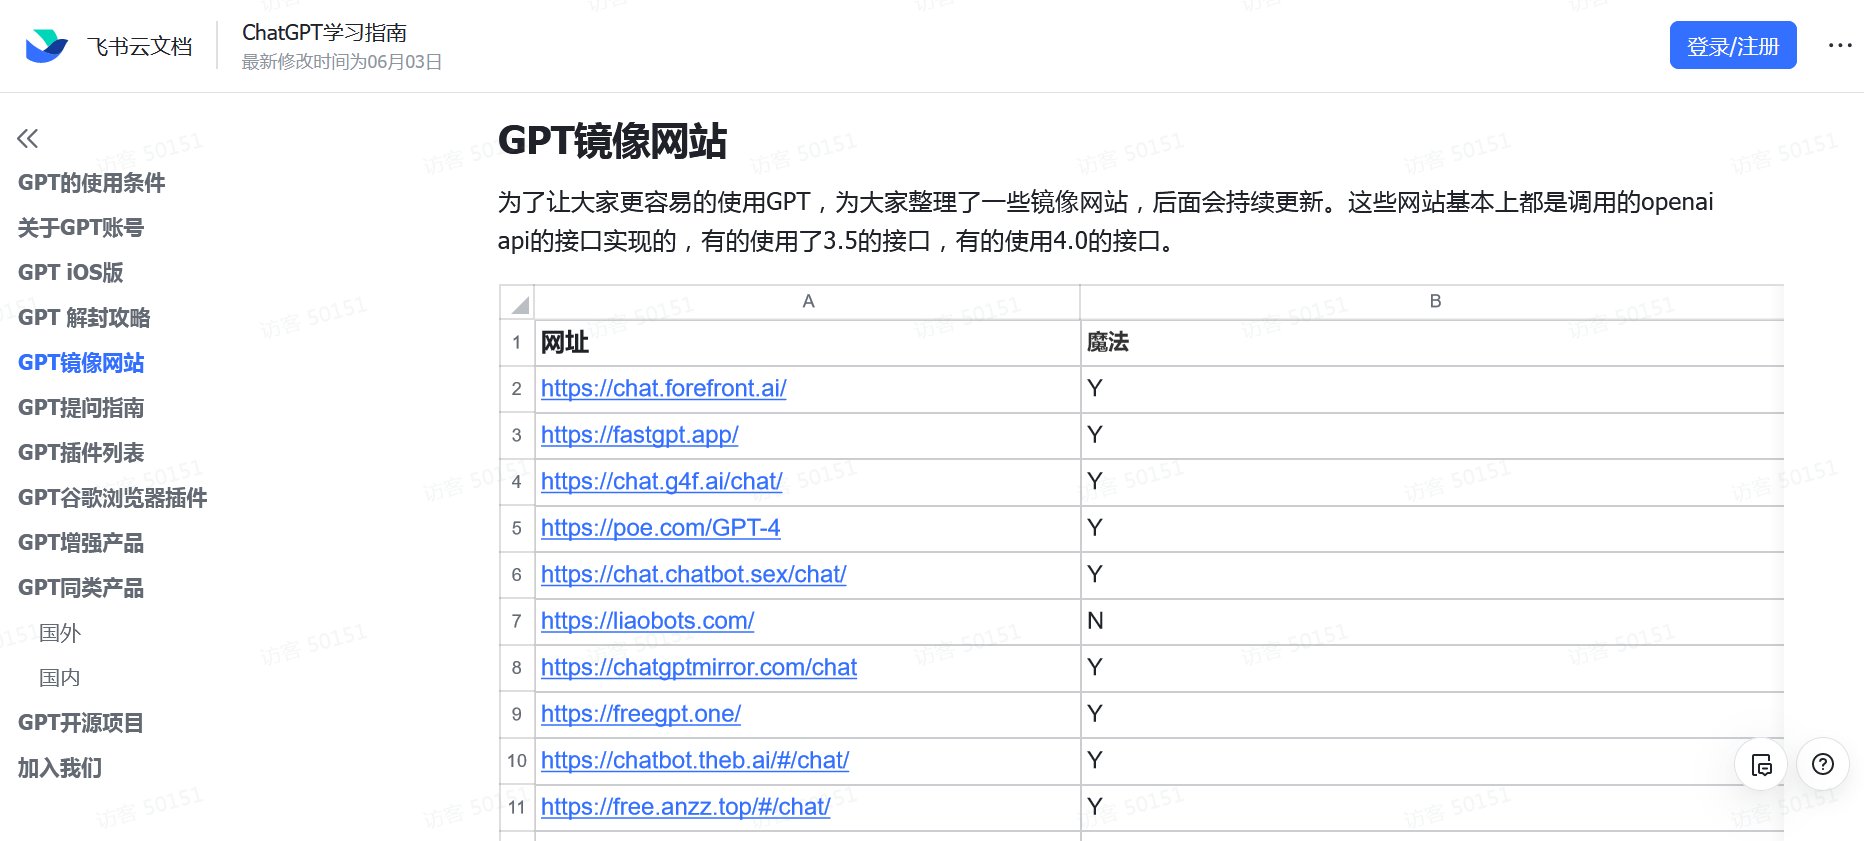The image size is (1864, 841).
Task: Click the N cell in the liaobots row
Action: [1433, 622]
